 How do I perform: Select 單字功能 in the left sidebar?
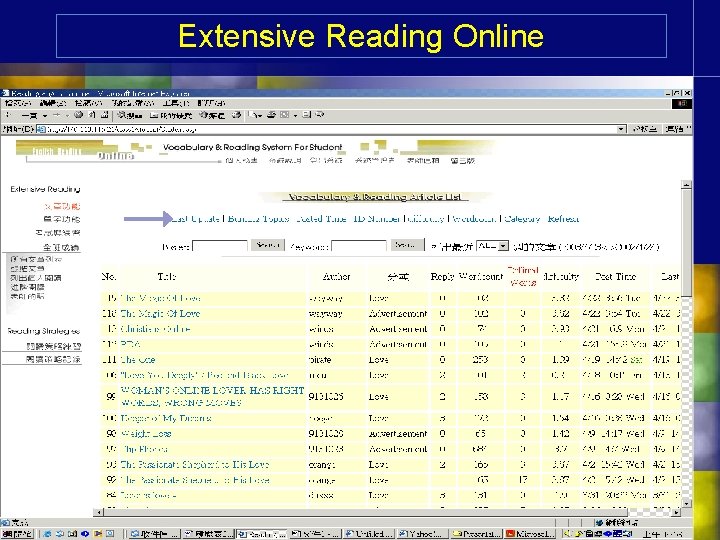click(x=62, y=219)
